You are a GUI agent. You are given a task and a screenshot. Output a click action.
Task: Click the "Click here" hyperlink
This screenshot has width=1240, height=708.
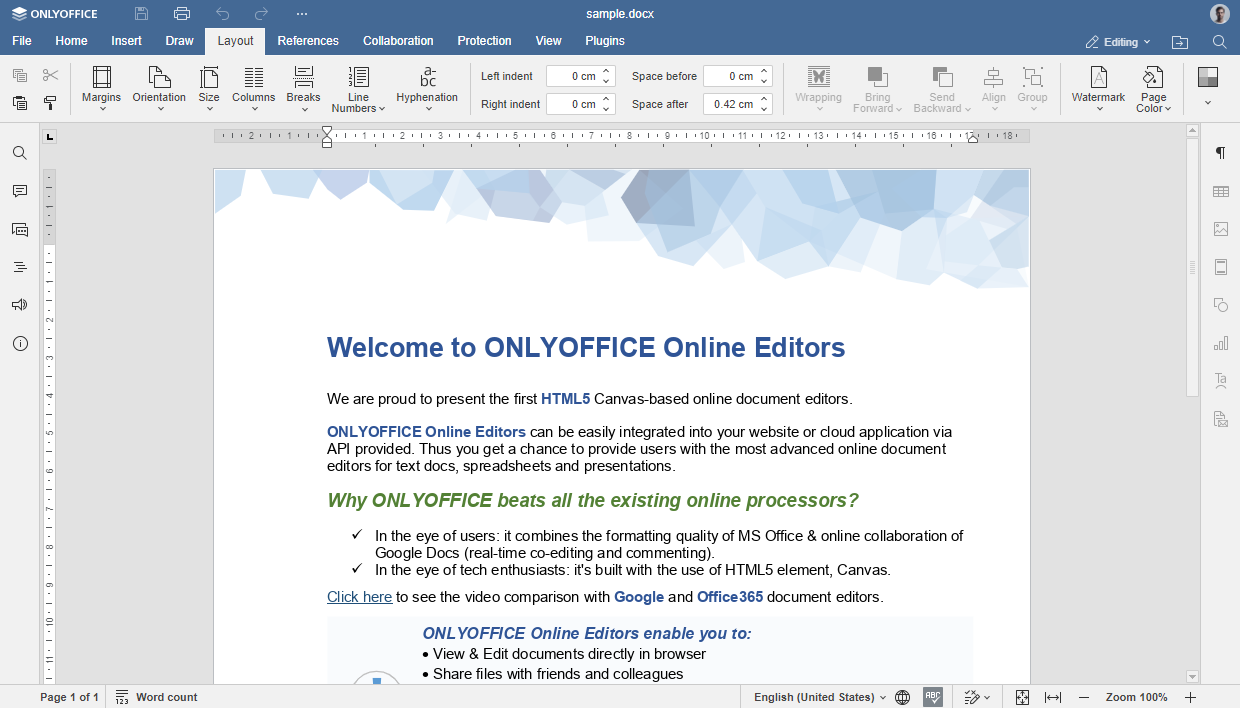tap(359, 597)
